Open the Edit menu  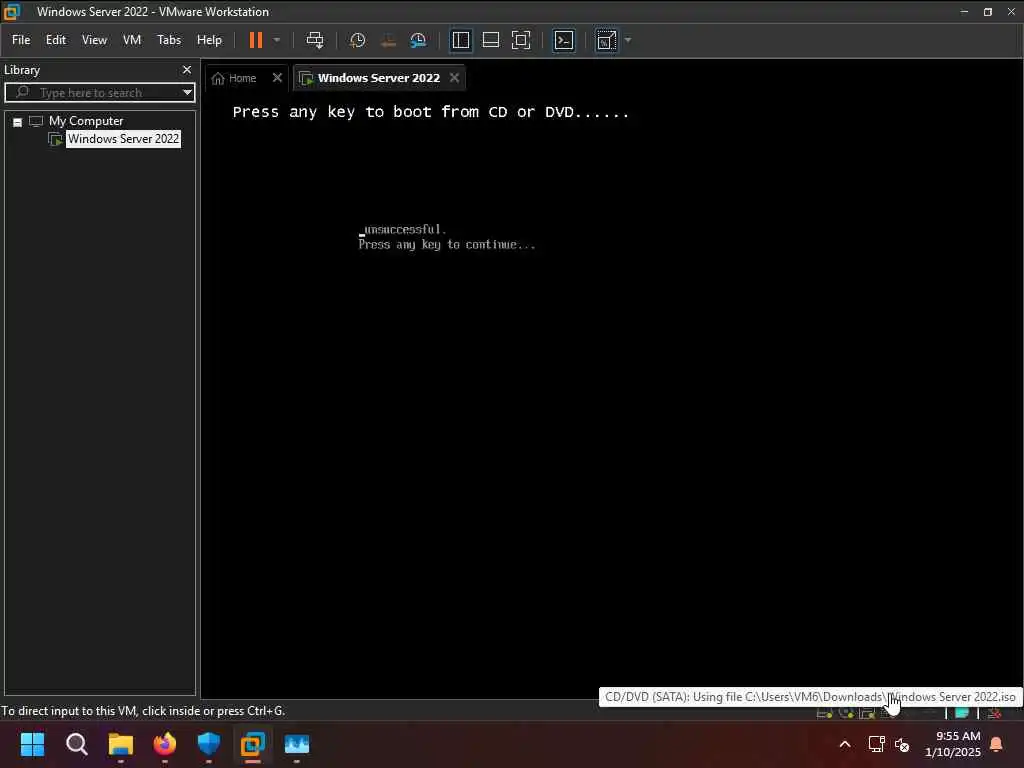56,40
